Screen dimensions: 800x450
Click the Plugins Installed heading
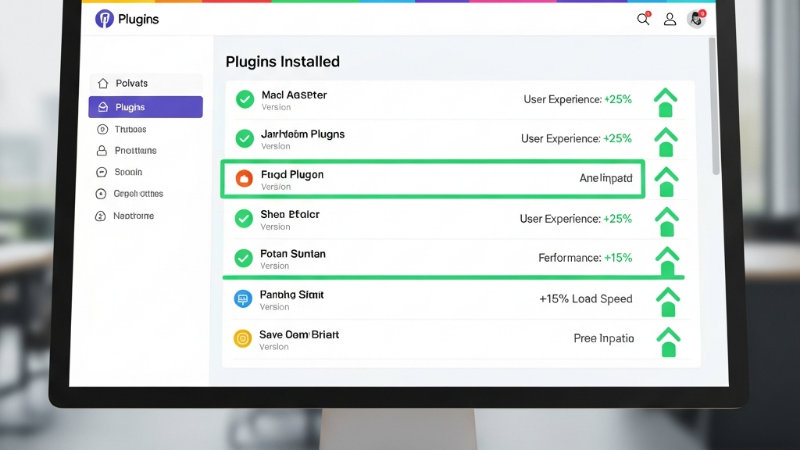(x=283, y=62)
